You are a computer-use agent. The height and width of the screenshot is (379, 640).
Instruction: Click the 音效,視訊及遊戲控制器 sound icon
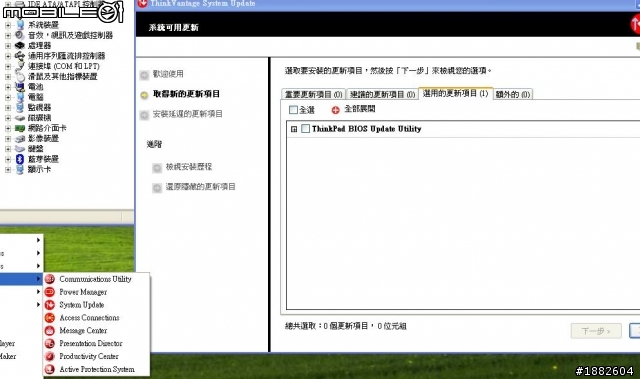20,35
